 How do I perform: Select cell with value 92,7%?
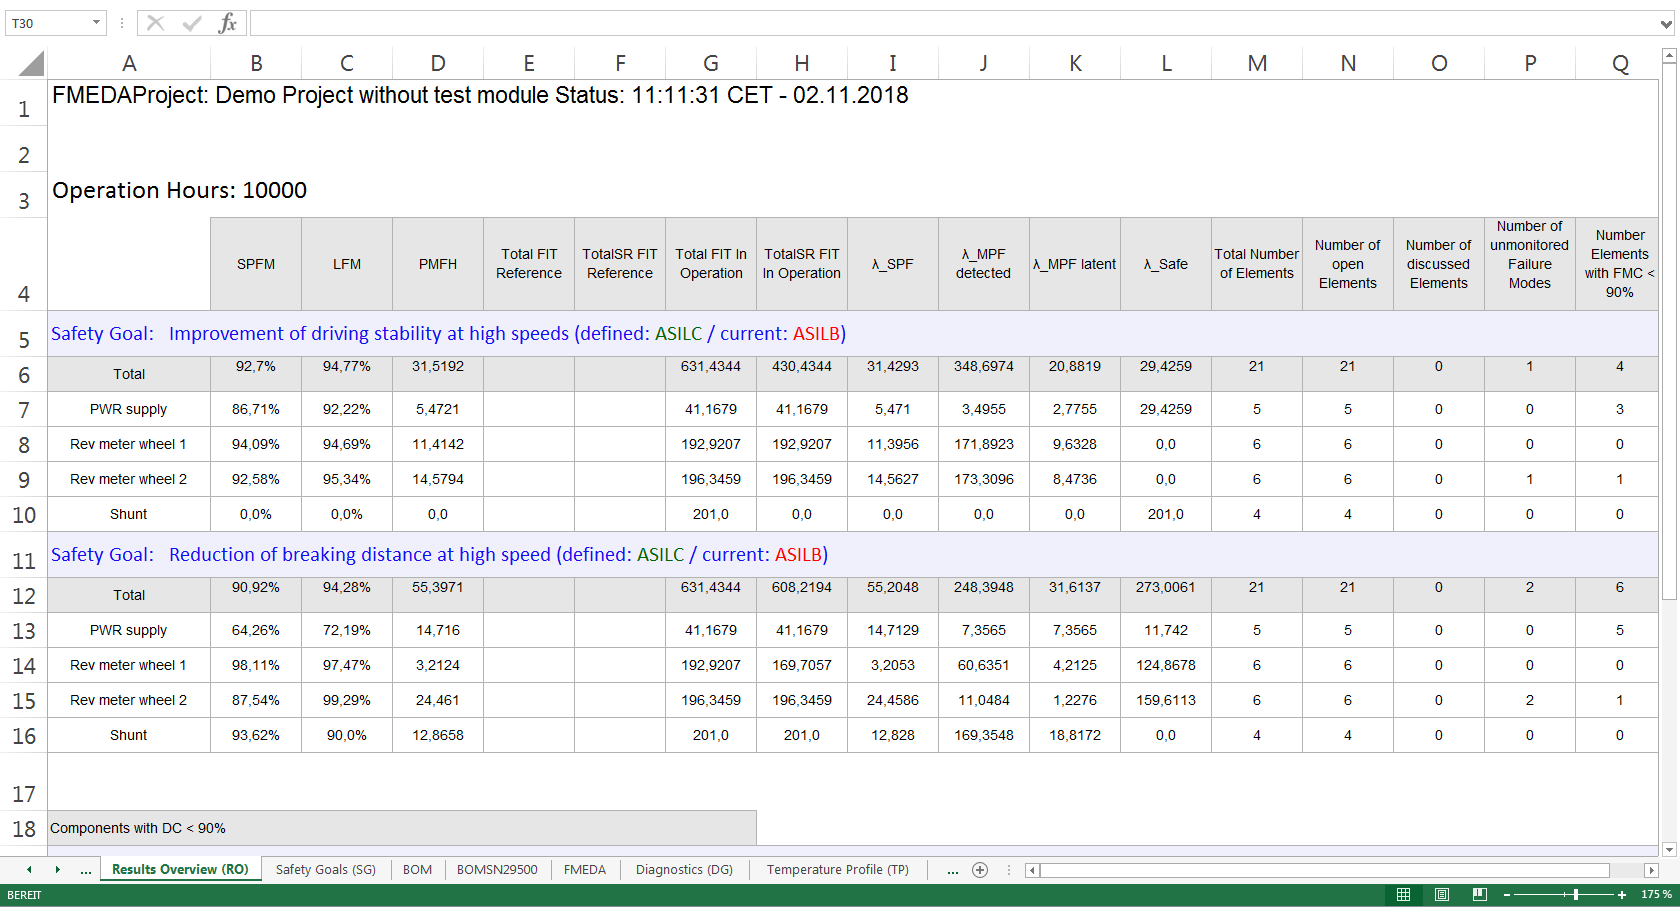click(x=256, y=374)
